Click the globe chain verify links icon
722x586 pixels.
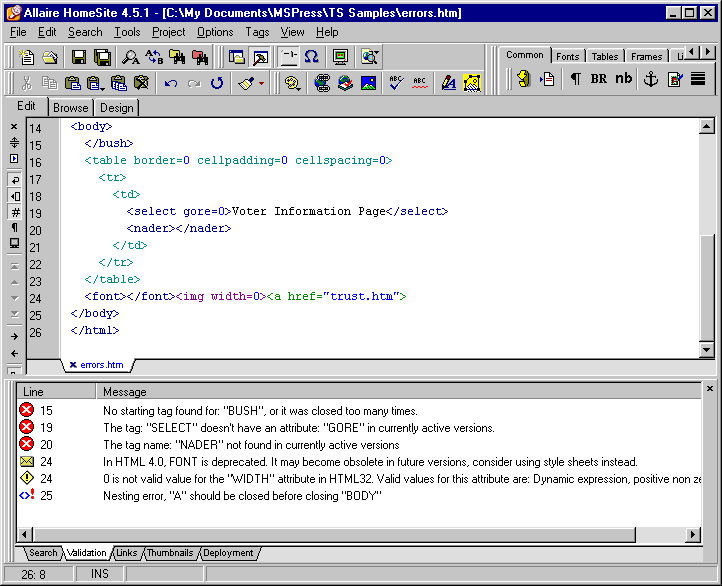[322, 83]
